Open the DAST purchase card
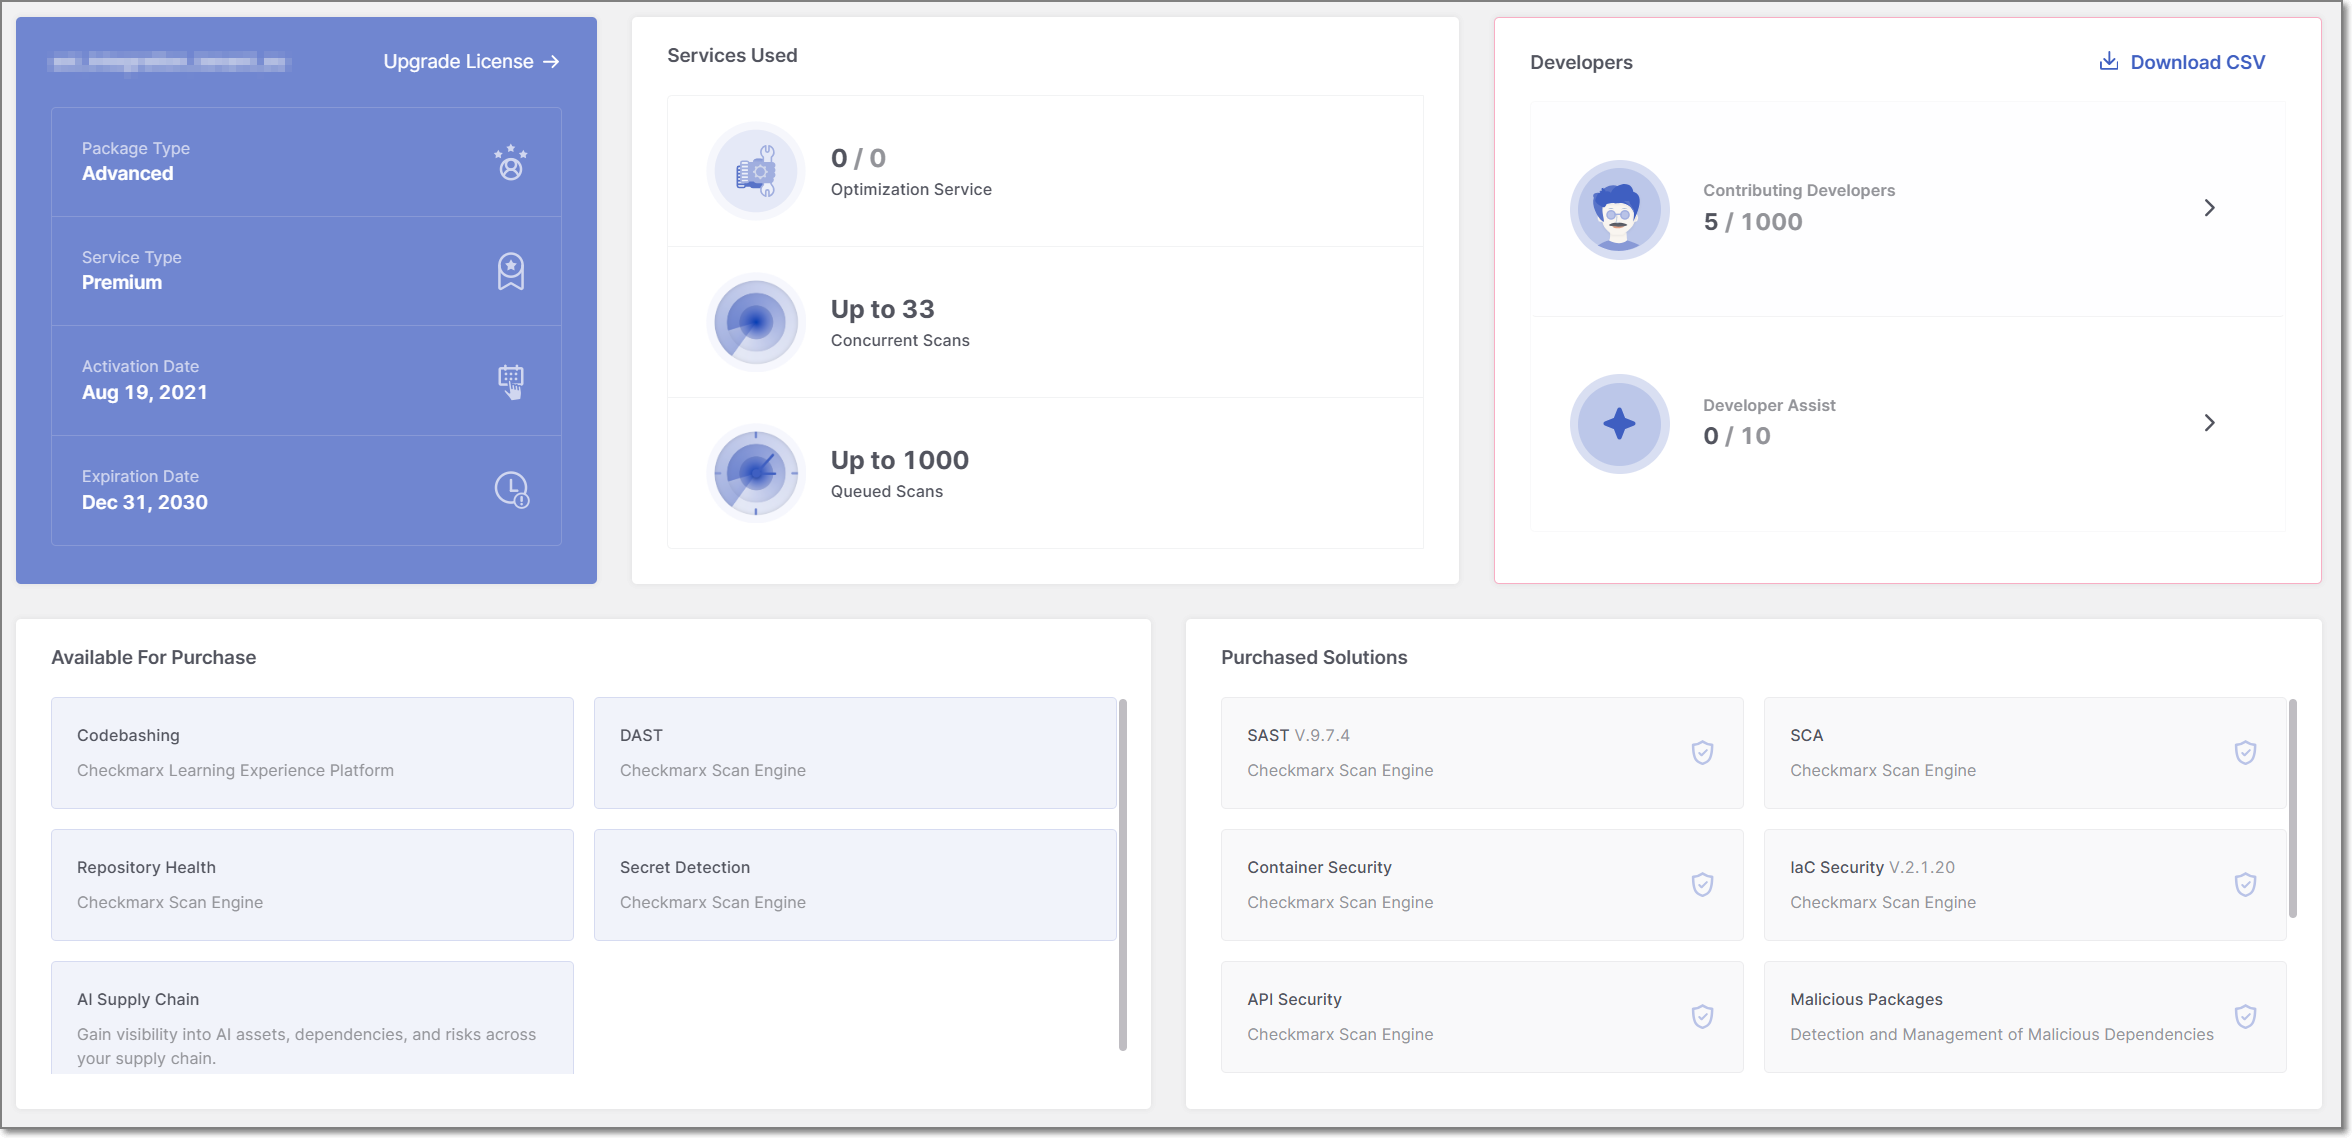The image size is (2352, 1138). click(x=855, y=753)
